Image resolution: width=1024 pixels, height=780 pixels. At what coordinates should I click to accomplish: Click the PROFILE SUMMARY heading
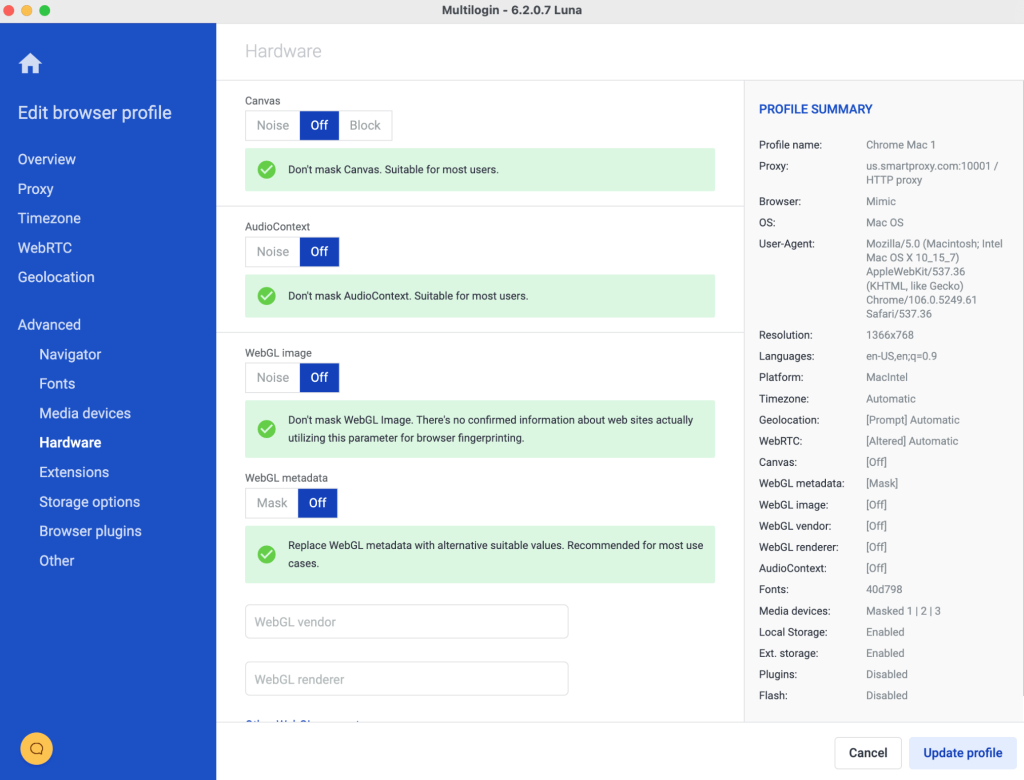coord(815,109)
